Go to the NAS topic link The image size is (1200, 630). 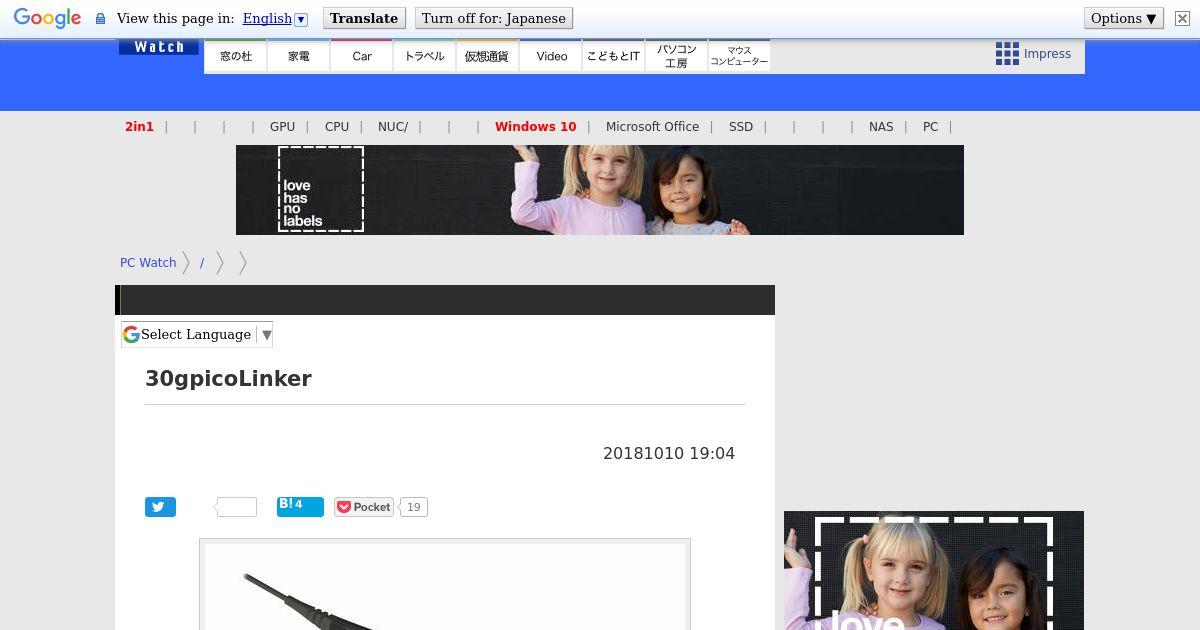pos(881,127)
